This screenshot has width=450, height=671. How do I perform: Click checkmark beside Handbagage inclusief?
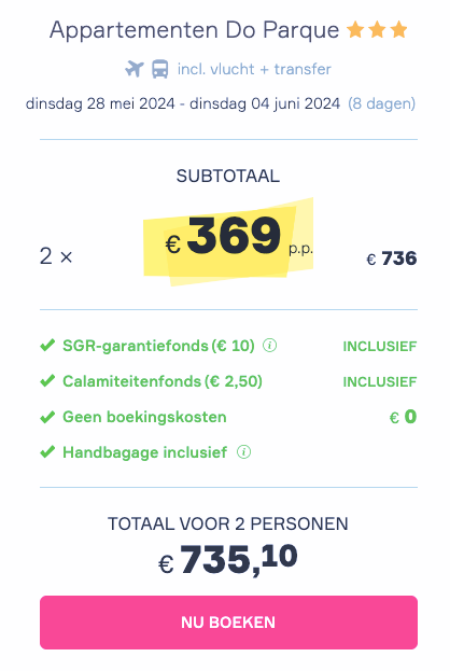coord(47,452)
